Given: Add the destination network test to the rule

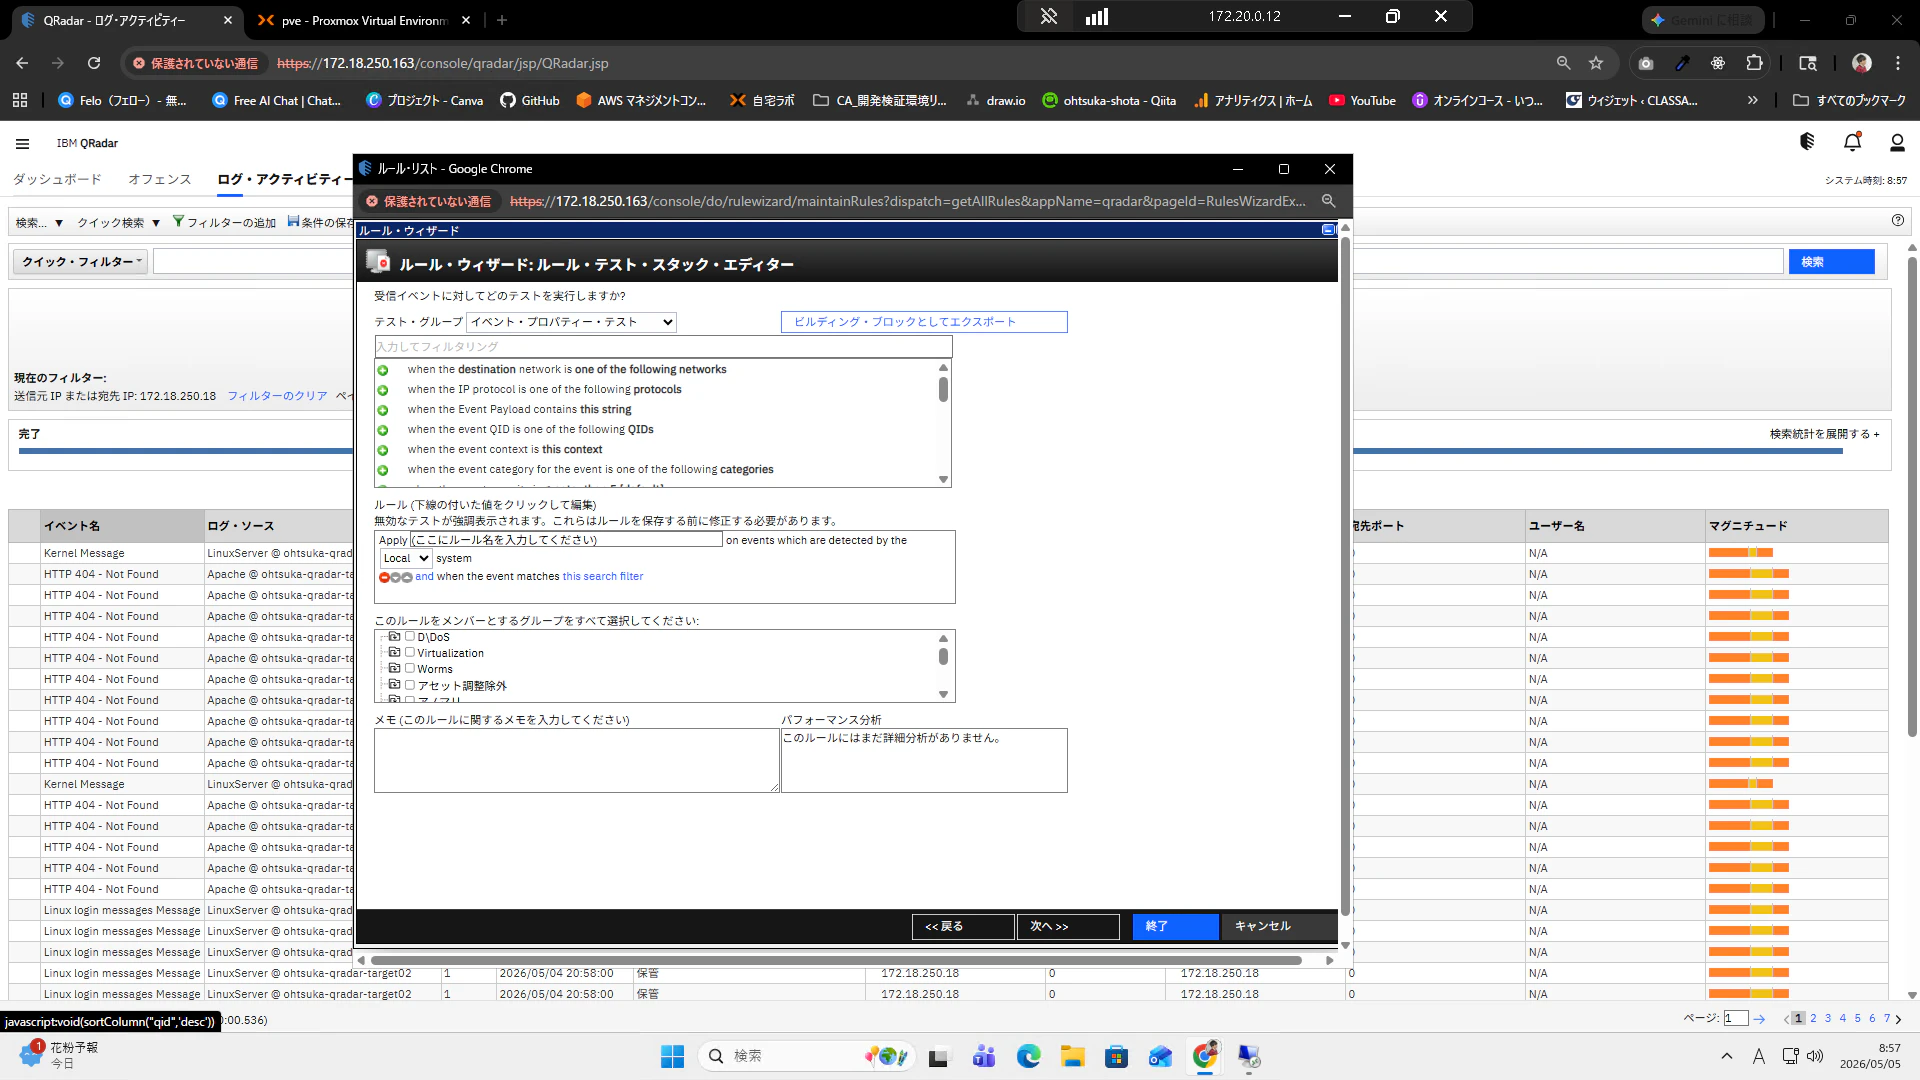Looking at the screenshot, I should [382, 370].
